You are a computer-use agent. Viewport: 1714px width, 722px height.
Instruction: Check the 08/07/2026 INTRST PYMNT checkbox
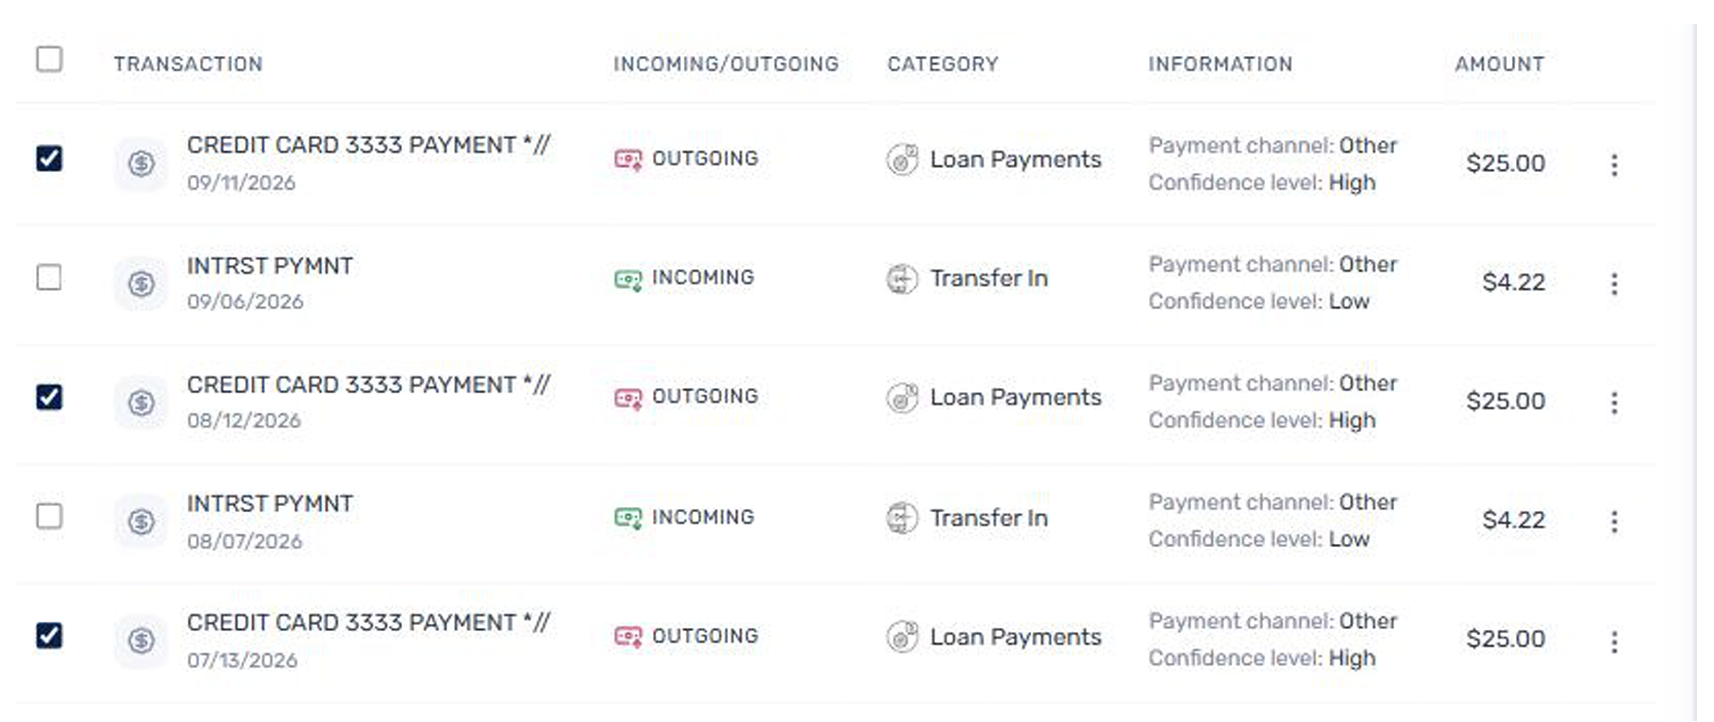[x=49, y=516]
